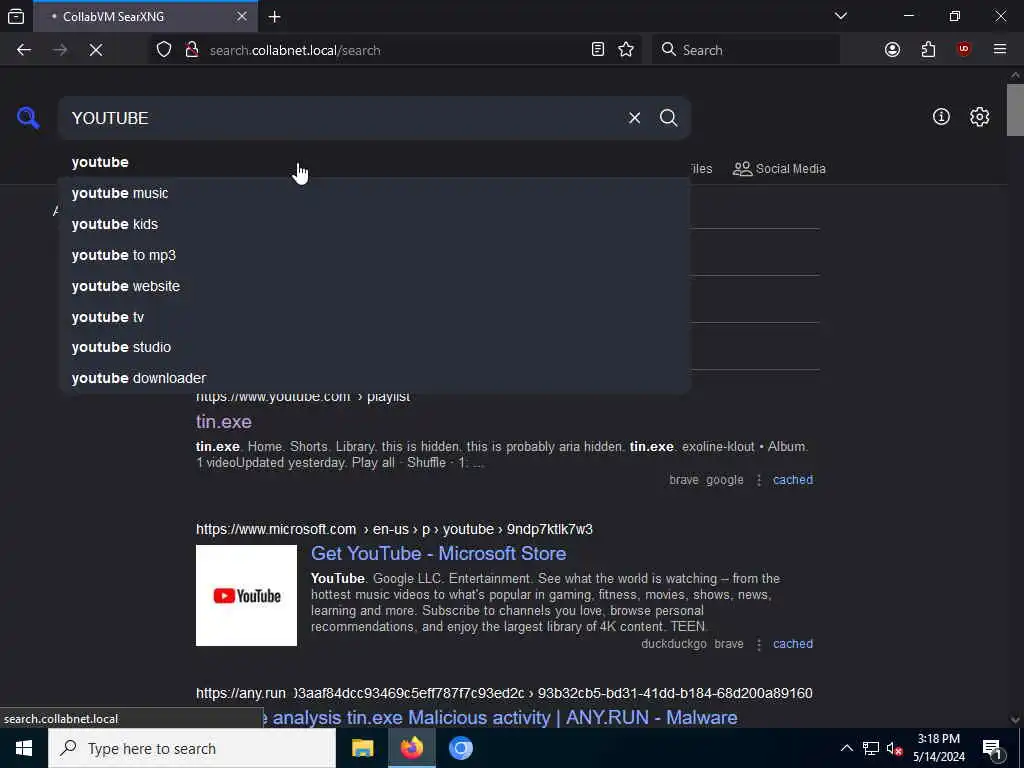Choose 'youtube tv' suggestion
Image resolution: width=1024 pixels, height=768 pixels.
(374, 317)
